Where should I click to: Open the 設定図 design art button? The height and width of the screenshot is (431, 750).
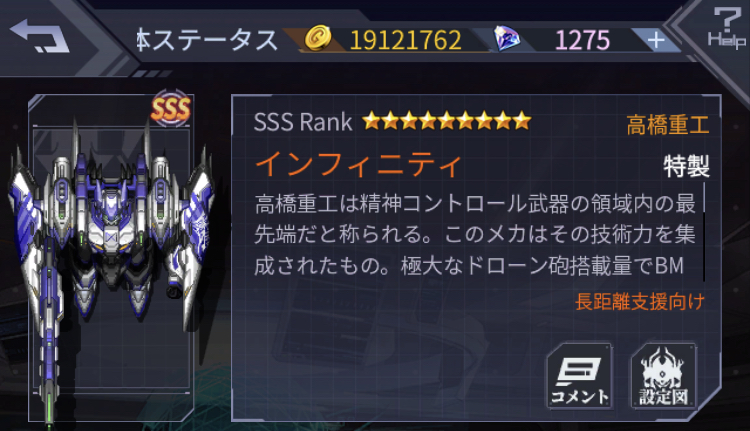coord(663,376)
